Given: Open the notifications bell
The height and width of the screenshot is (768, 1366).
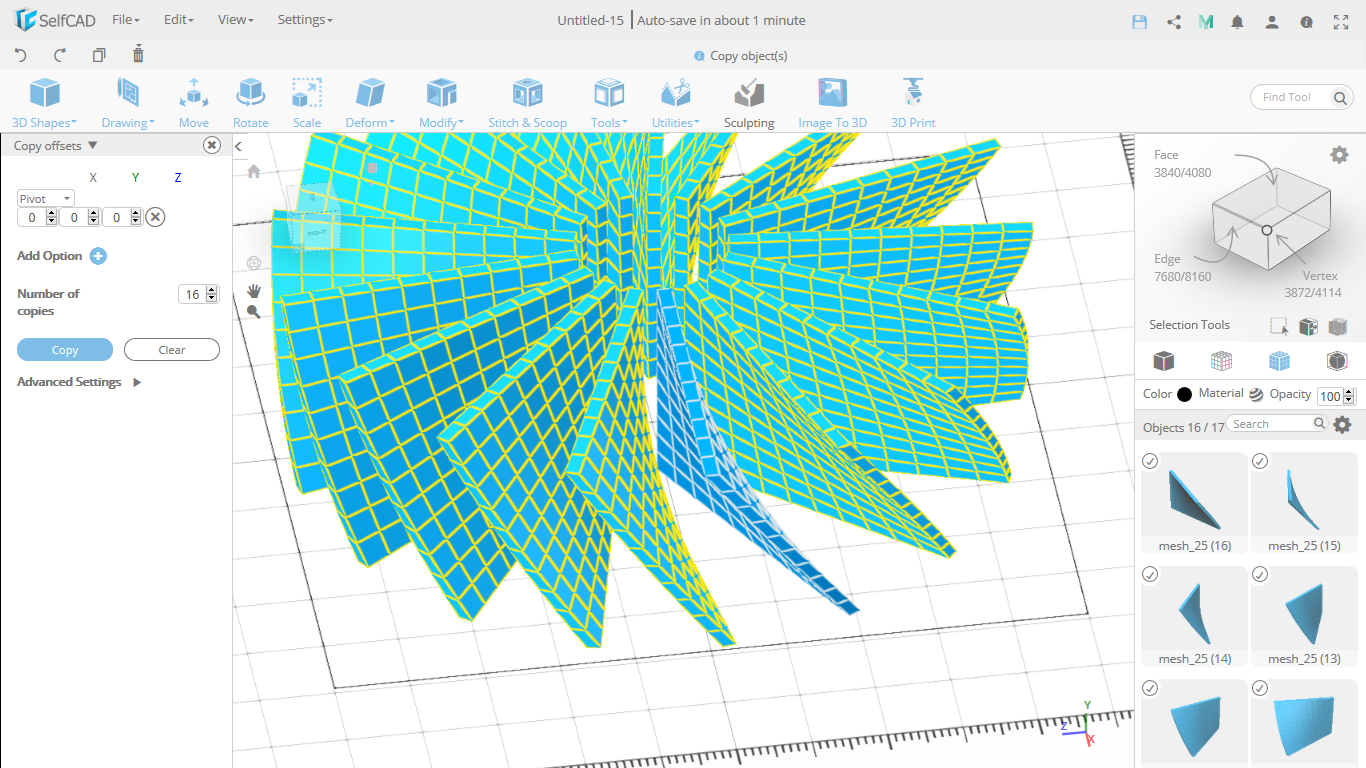Looking at the screenshot, I should click(1238, 21).
